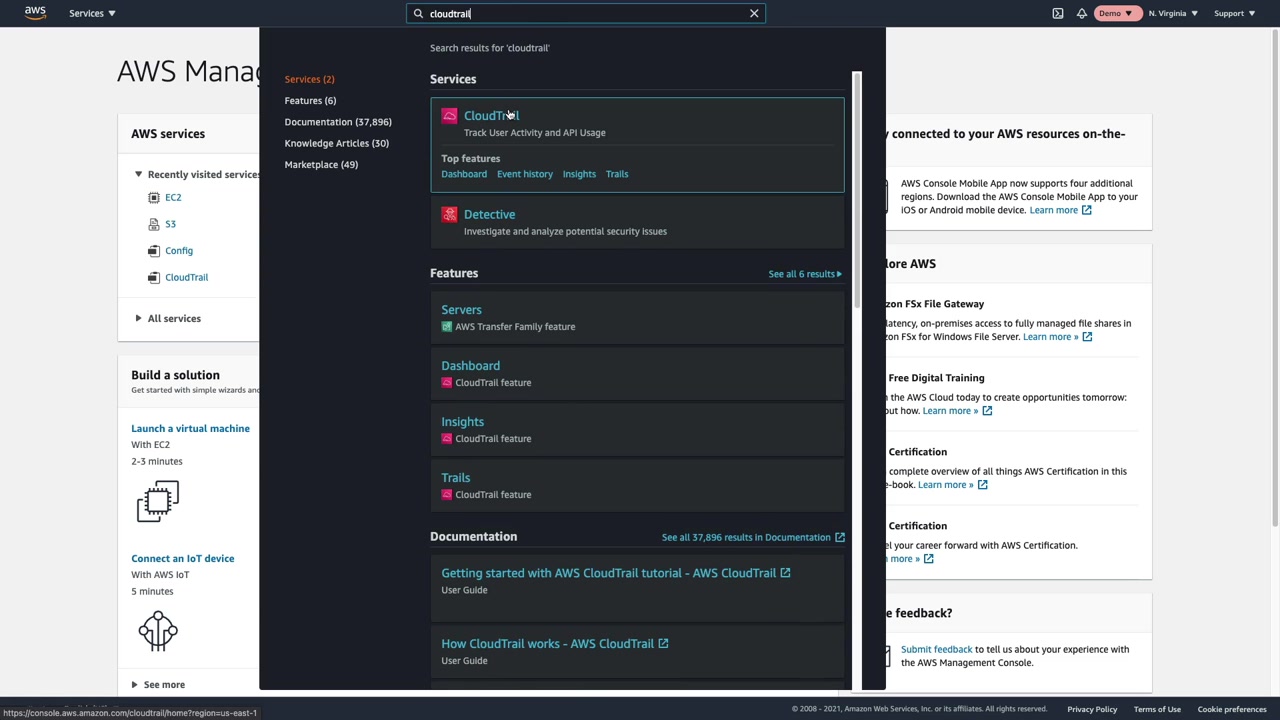
Task: Select the Features (6) filter
Action: [310, 101]
